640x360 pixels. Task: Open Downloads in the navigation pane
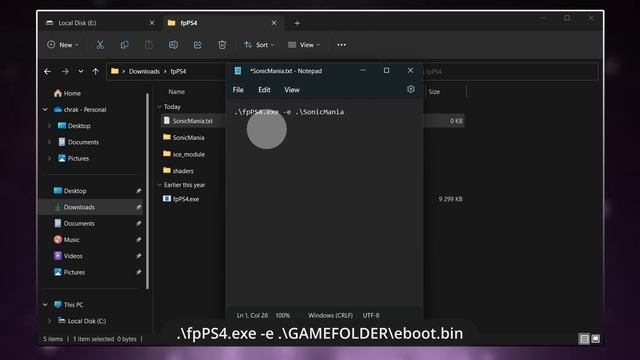click(79, 207)
